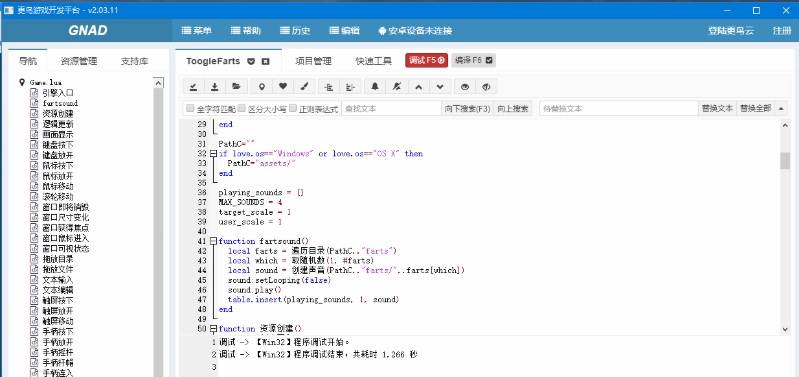
Task: Switch to the 资源管理 tab
Action: pos(79,61)
